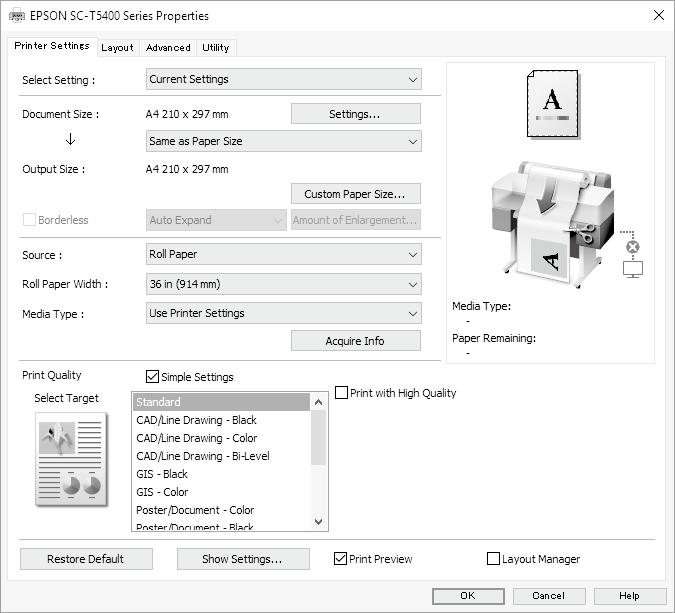
Task: Open the Select Setting dropdown
Action: click(x=283, y=79)
